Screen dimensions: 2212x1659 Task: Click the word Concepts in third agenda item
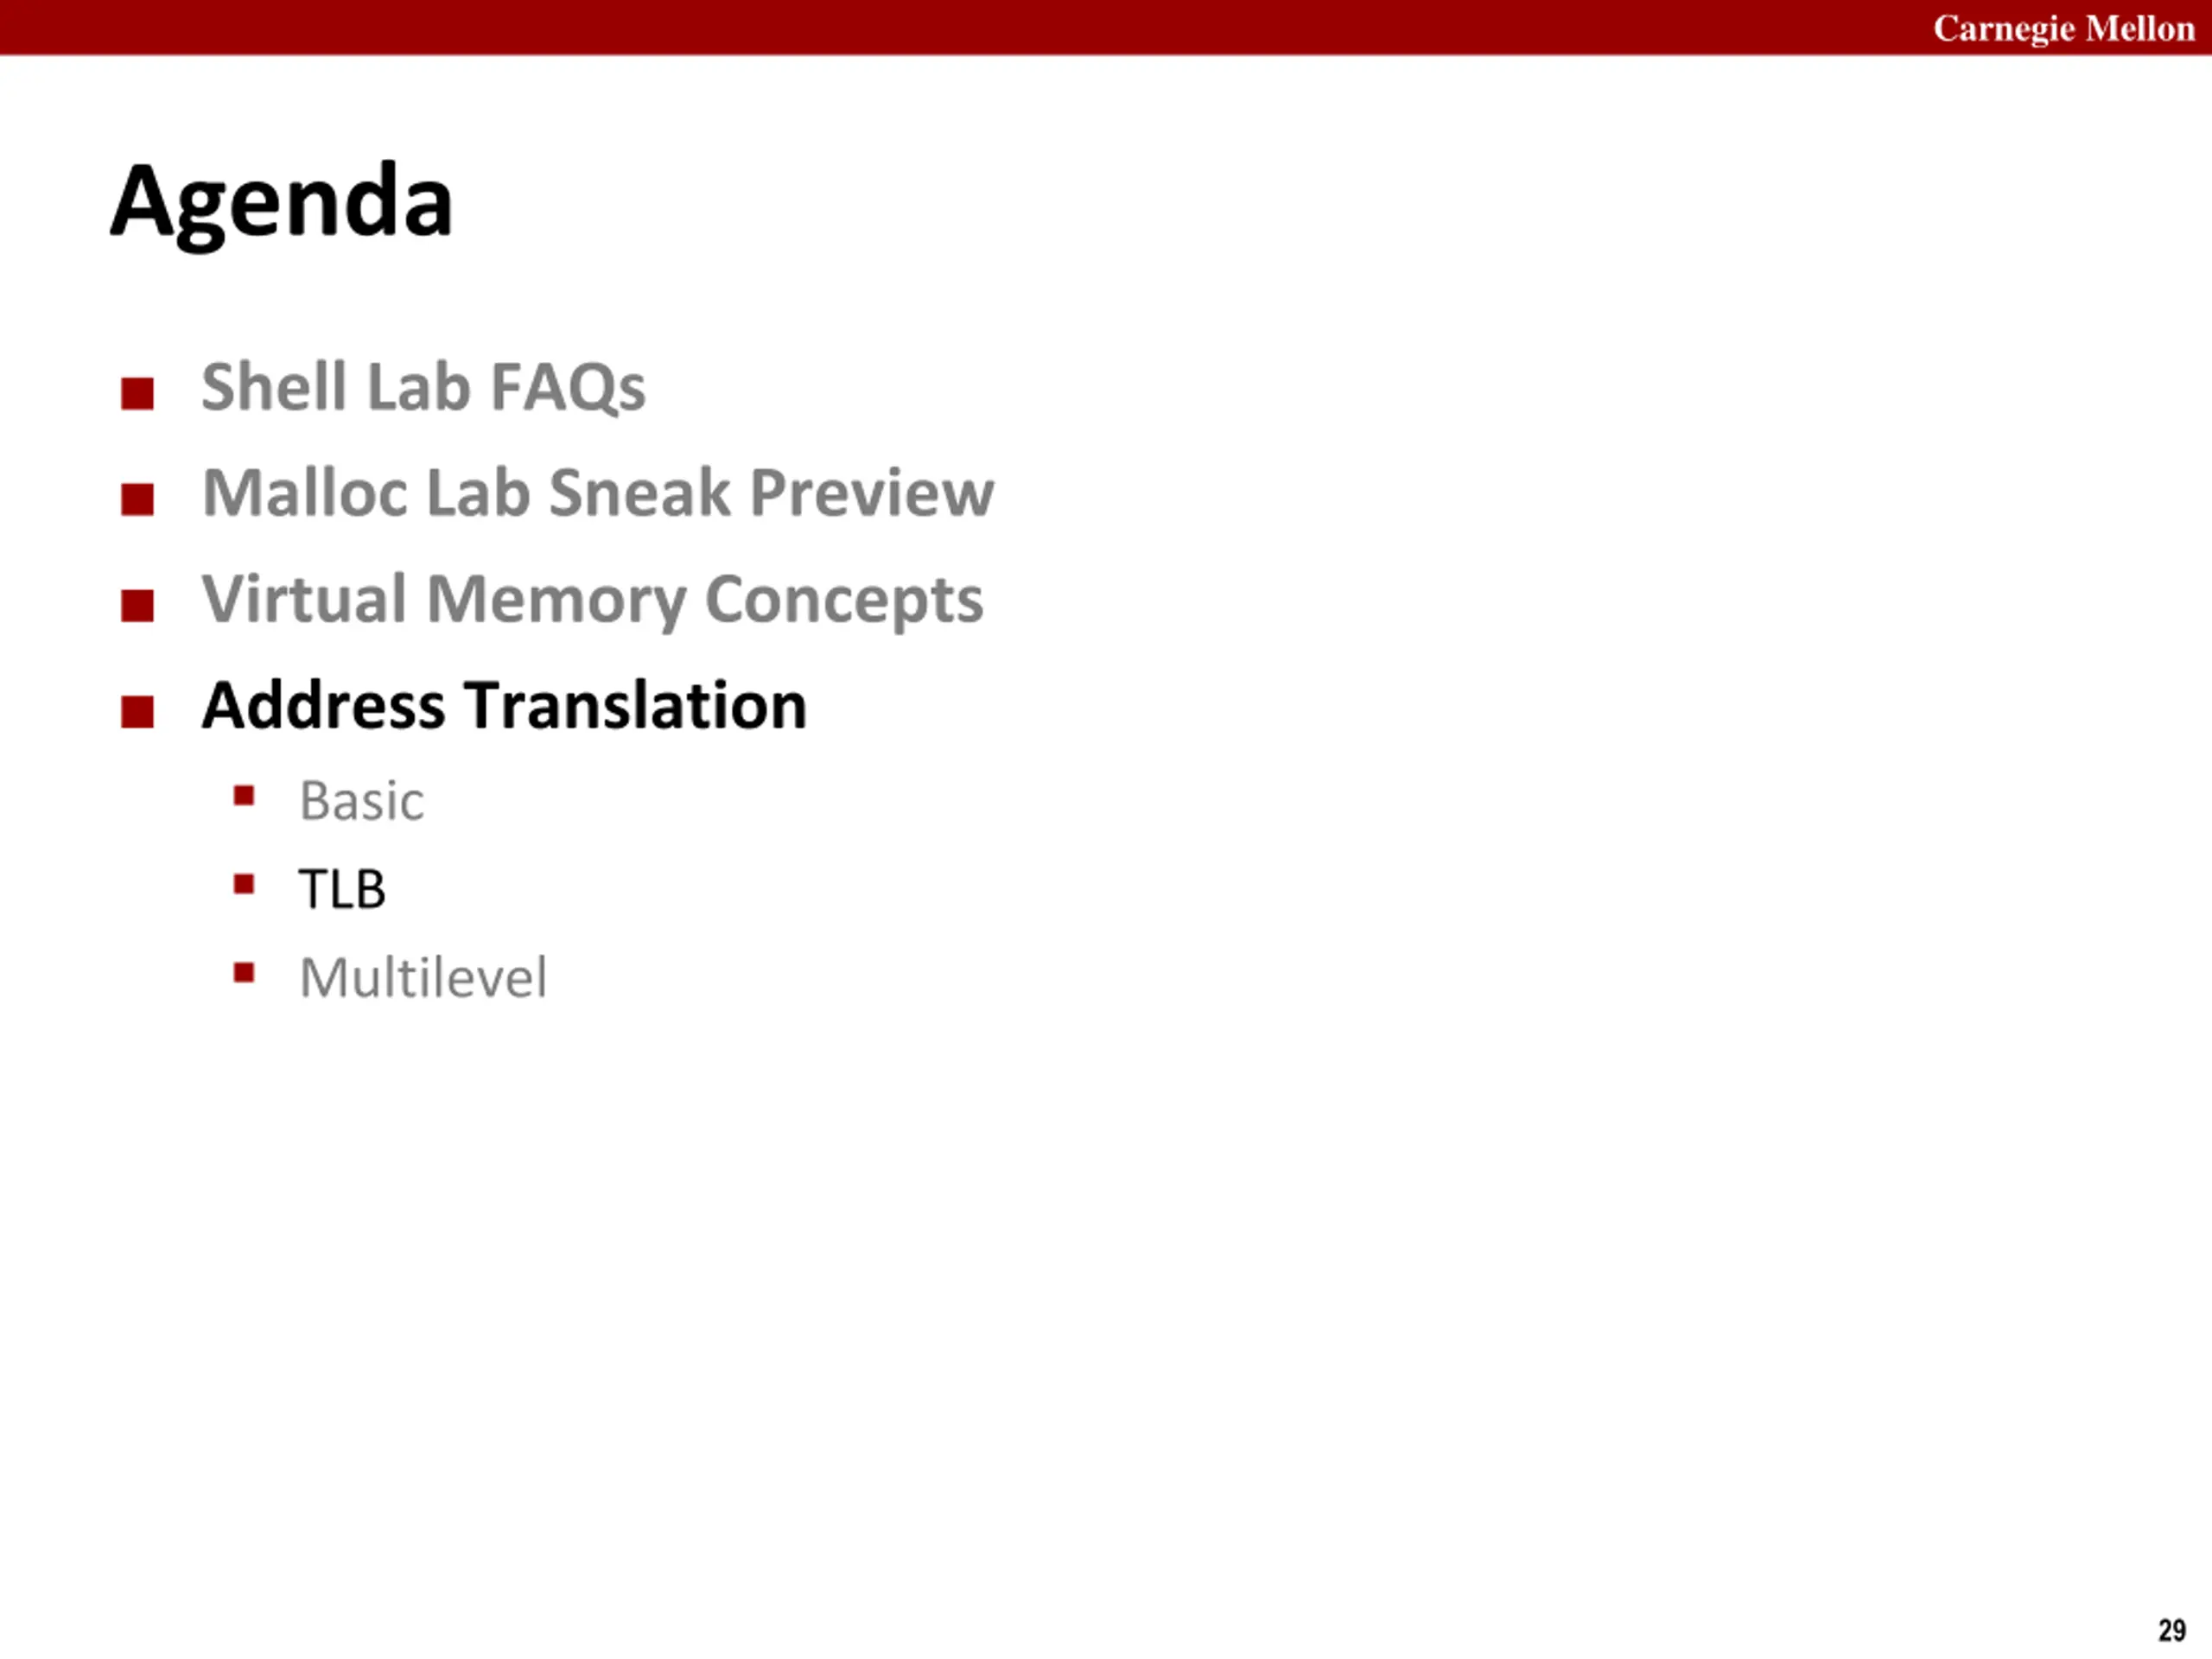(x=844, y=601)
